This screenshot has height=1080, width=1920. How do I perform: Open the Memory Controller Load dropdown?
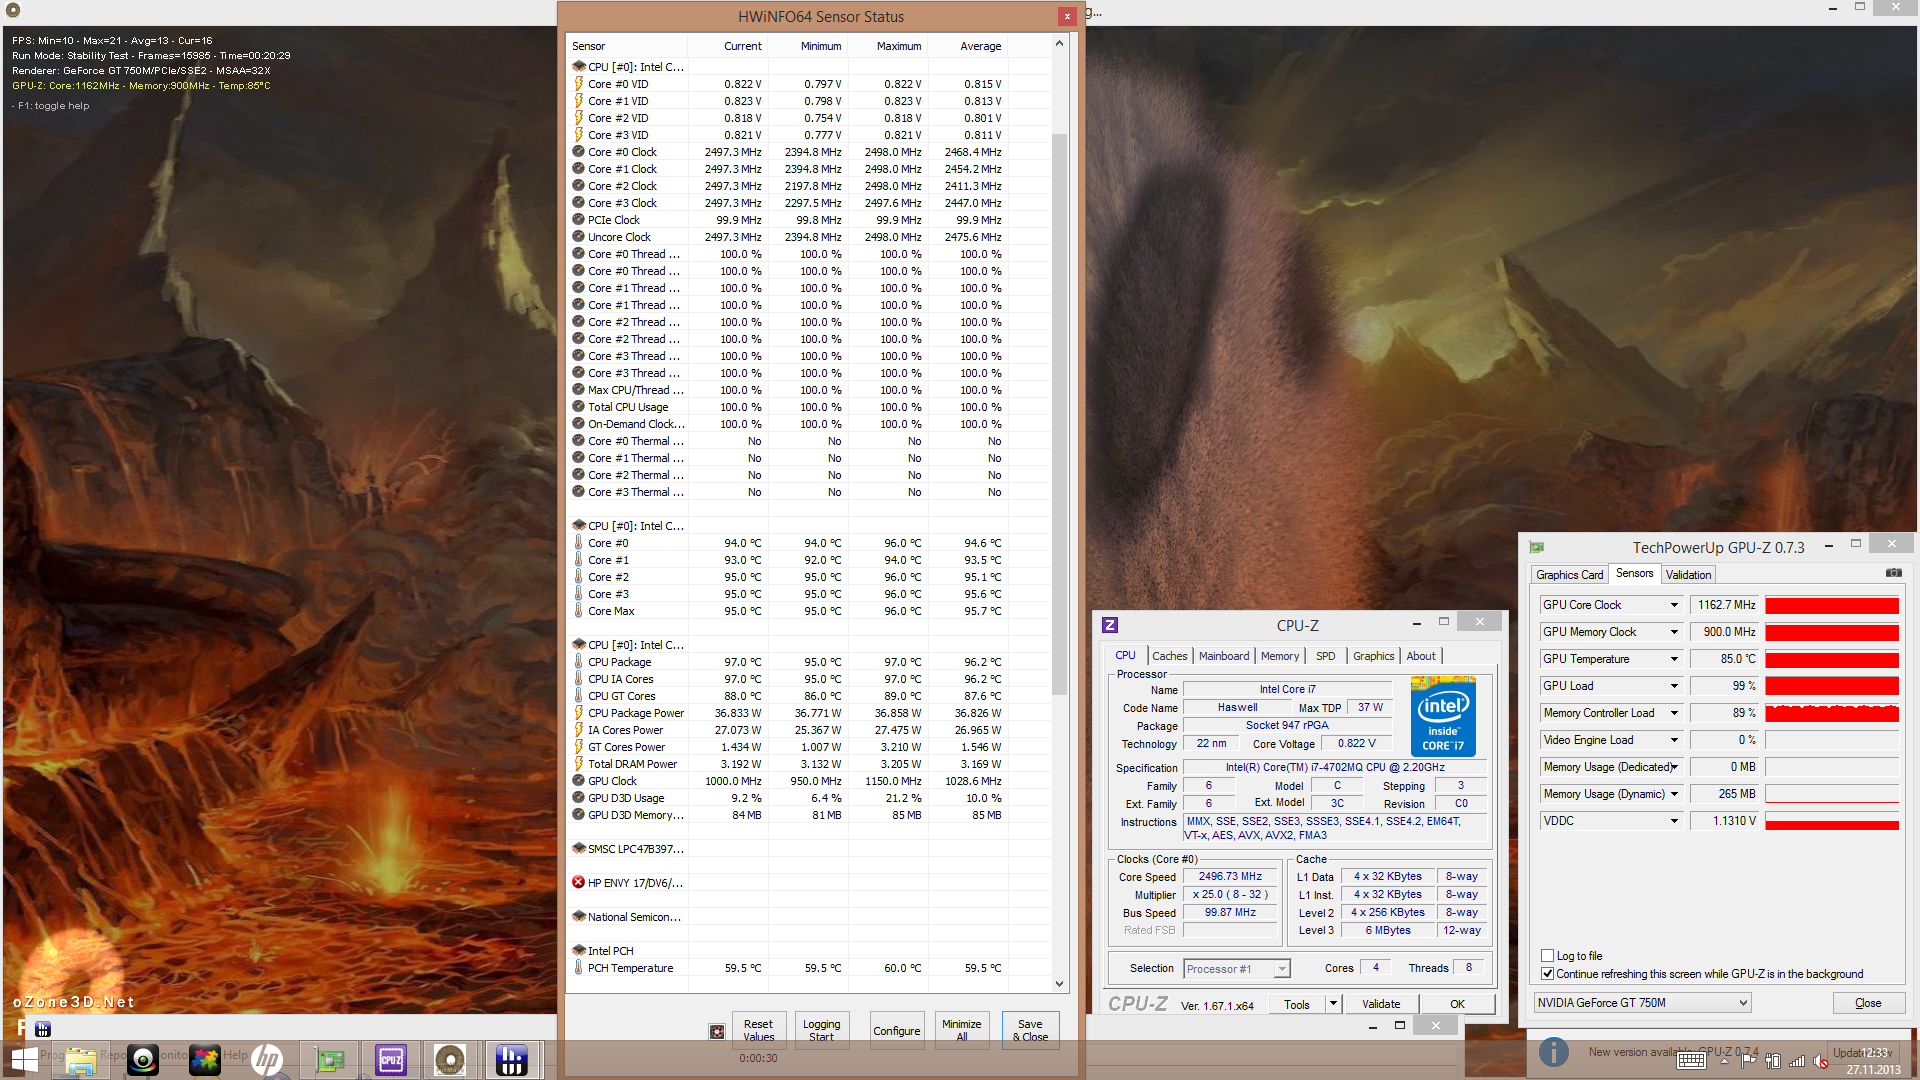[1674, 713]
